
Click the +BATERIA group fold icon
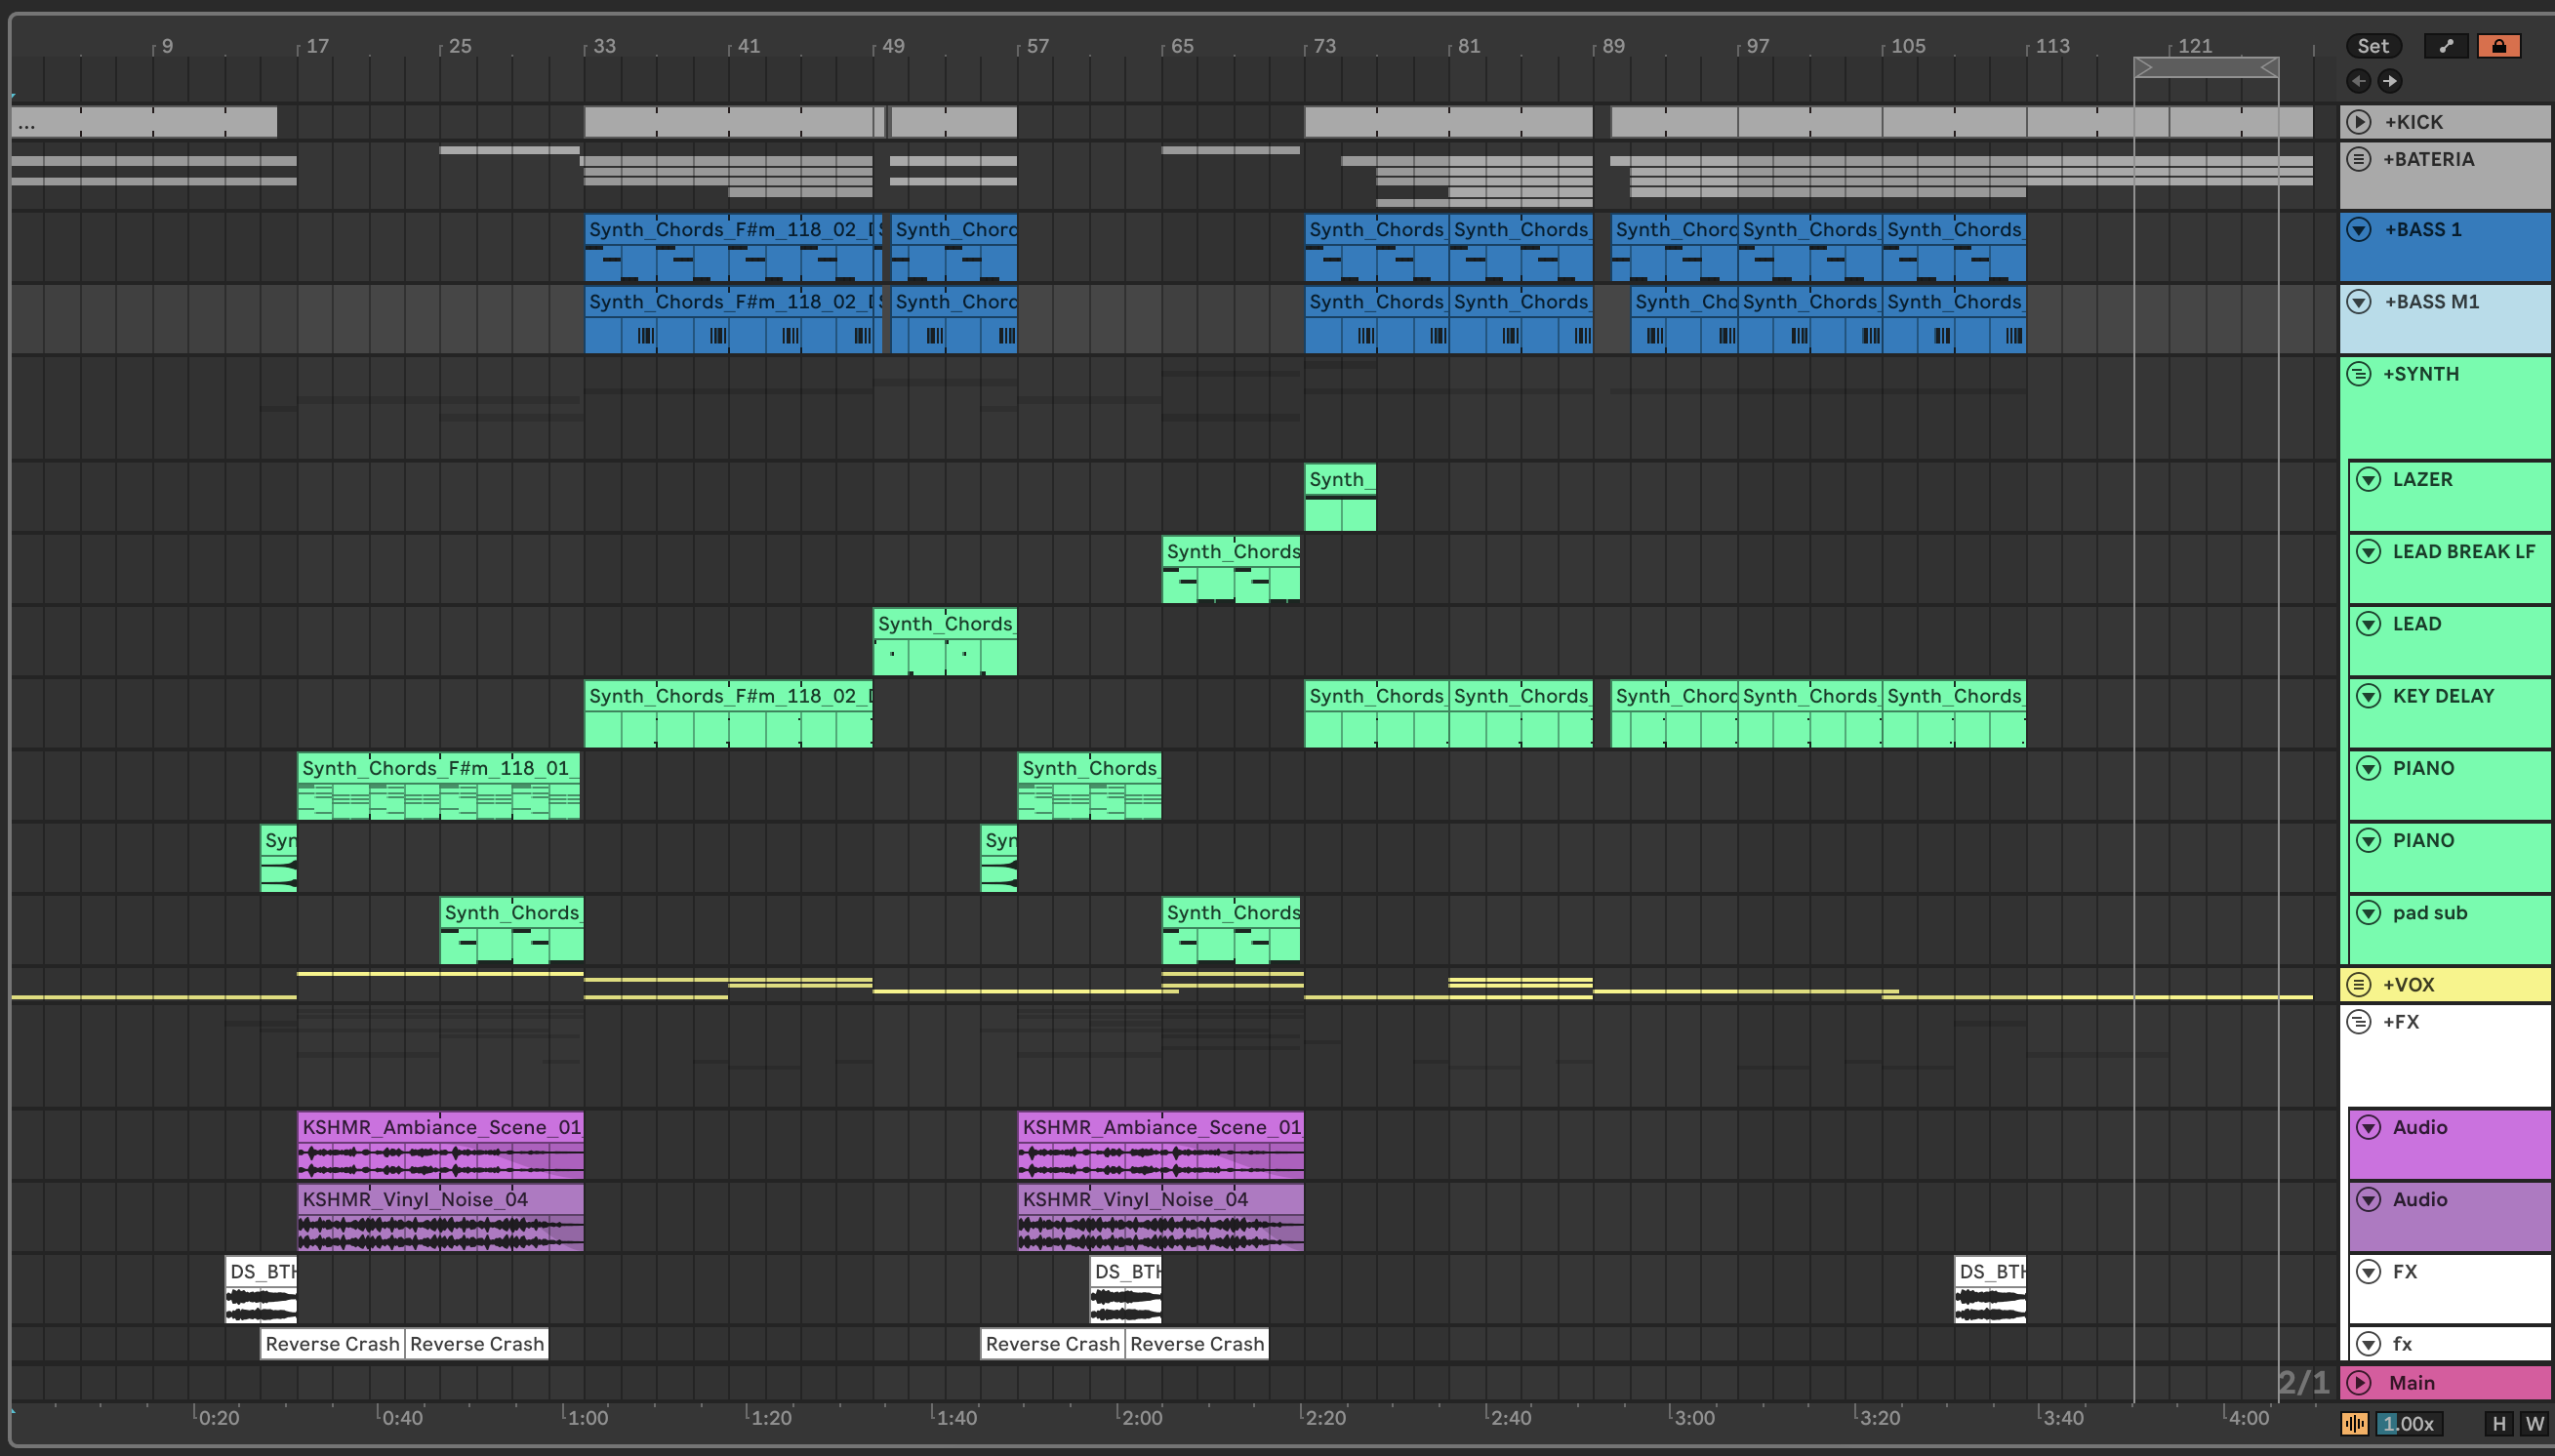point(2359,159)
